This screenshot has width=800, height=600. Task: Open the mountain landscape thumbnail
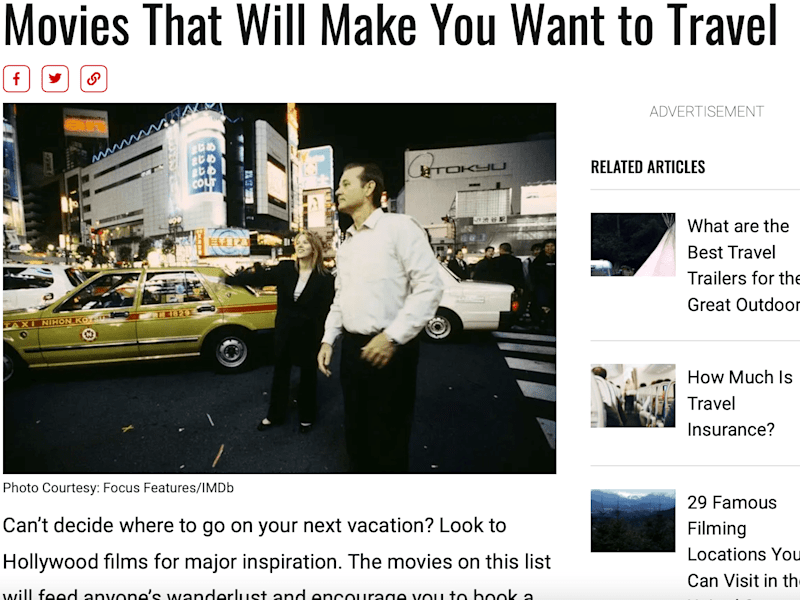[x=633, y=521]
